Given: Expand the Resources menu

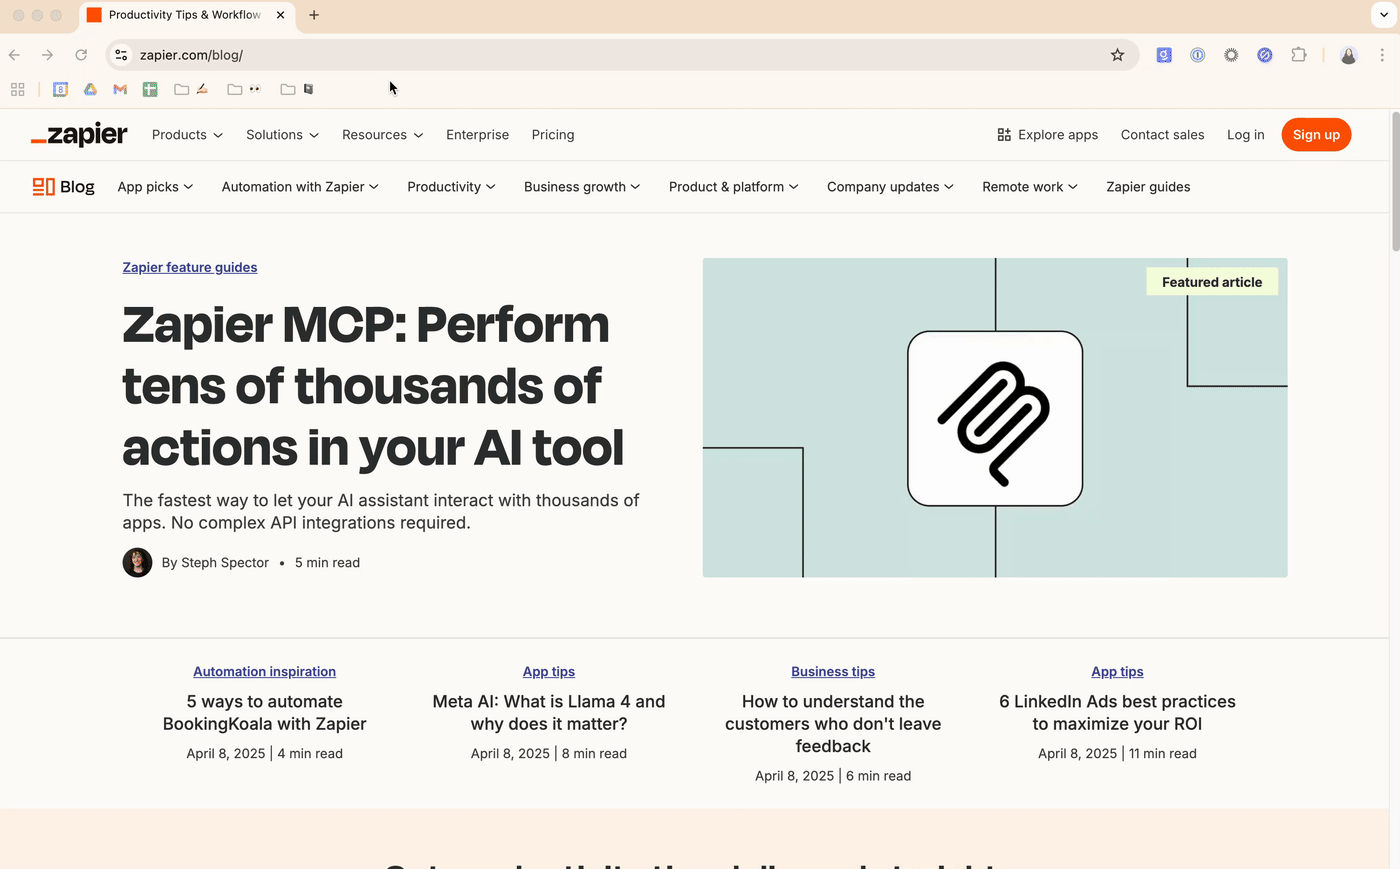Looking at the screenshot, I should [x=382, y=135].
